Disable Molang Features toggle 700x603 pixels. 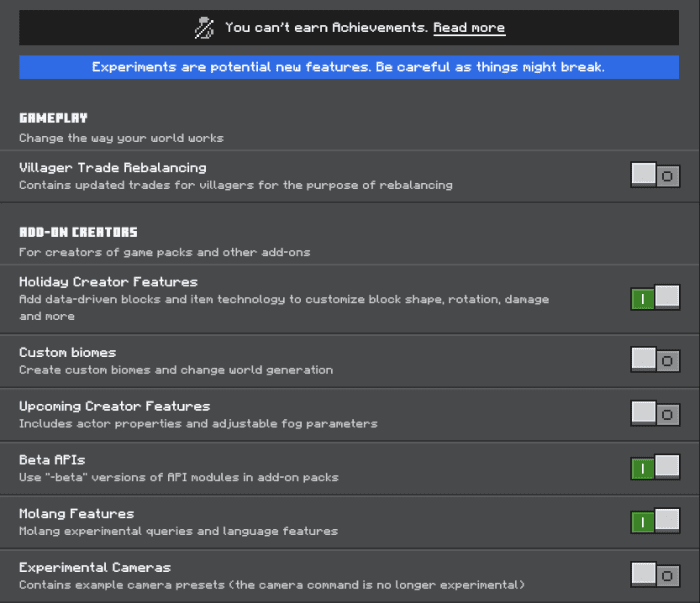click(x=655, y=521)
